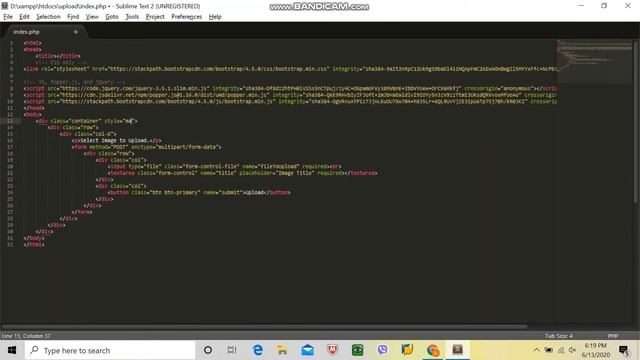Open the Mail app from taskbar
640x360 pixels.
tap(307, 350)
